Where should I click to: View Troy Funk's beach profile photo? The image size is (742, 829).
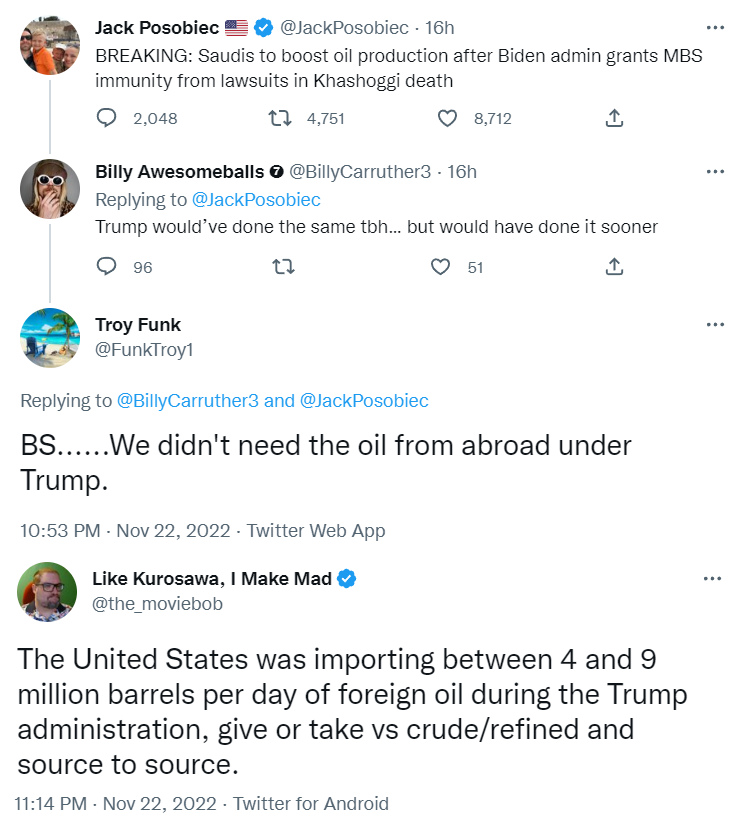click(x=50, y=338)
